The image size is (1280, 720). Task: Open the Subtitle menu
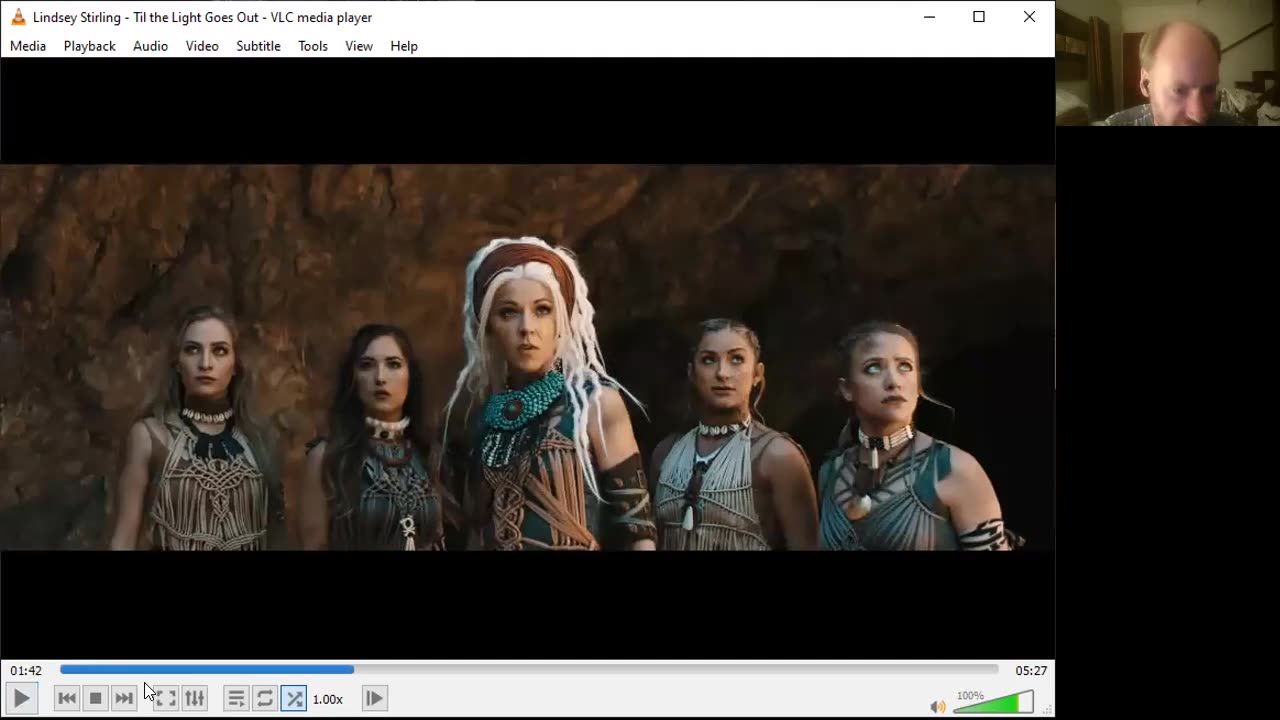tap(258, 46)
